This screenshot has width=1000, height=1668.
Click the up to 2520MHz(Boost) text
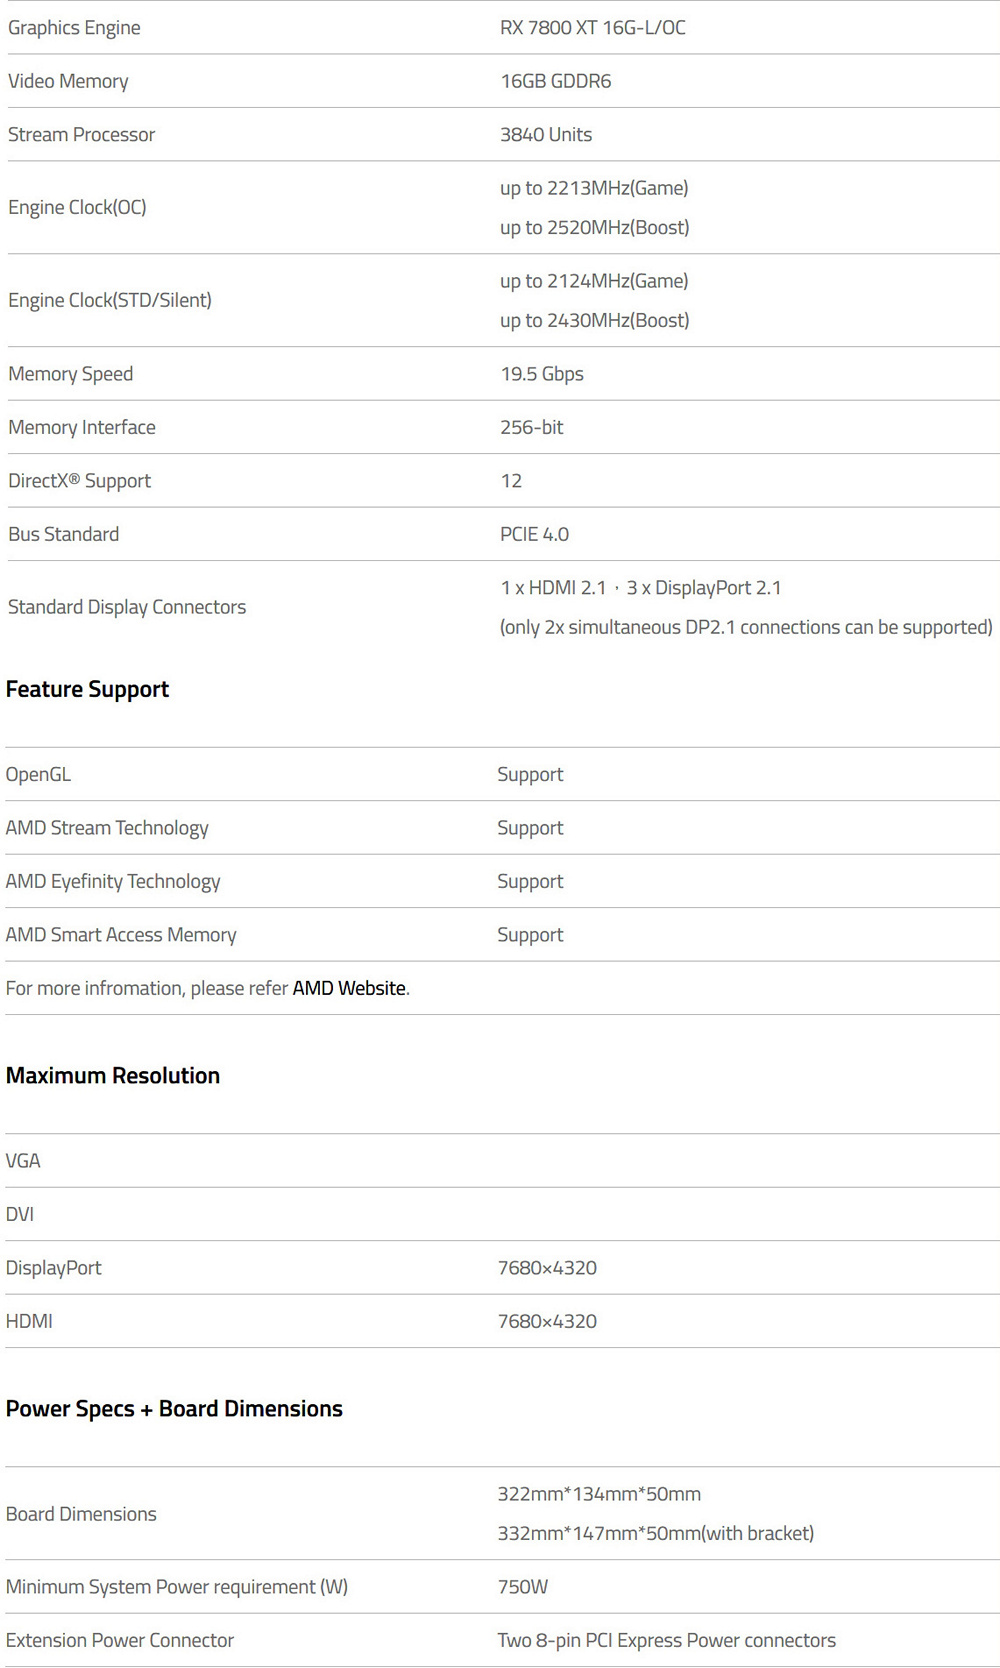(595, 227)
